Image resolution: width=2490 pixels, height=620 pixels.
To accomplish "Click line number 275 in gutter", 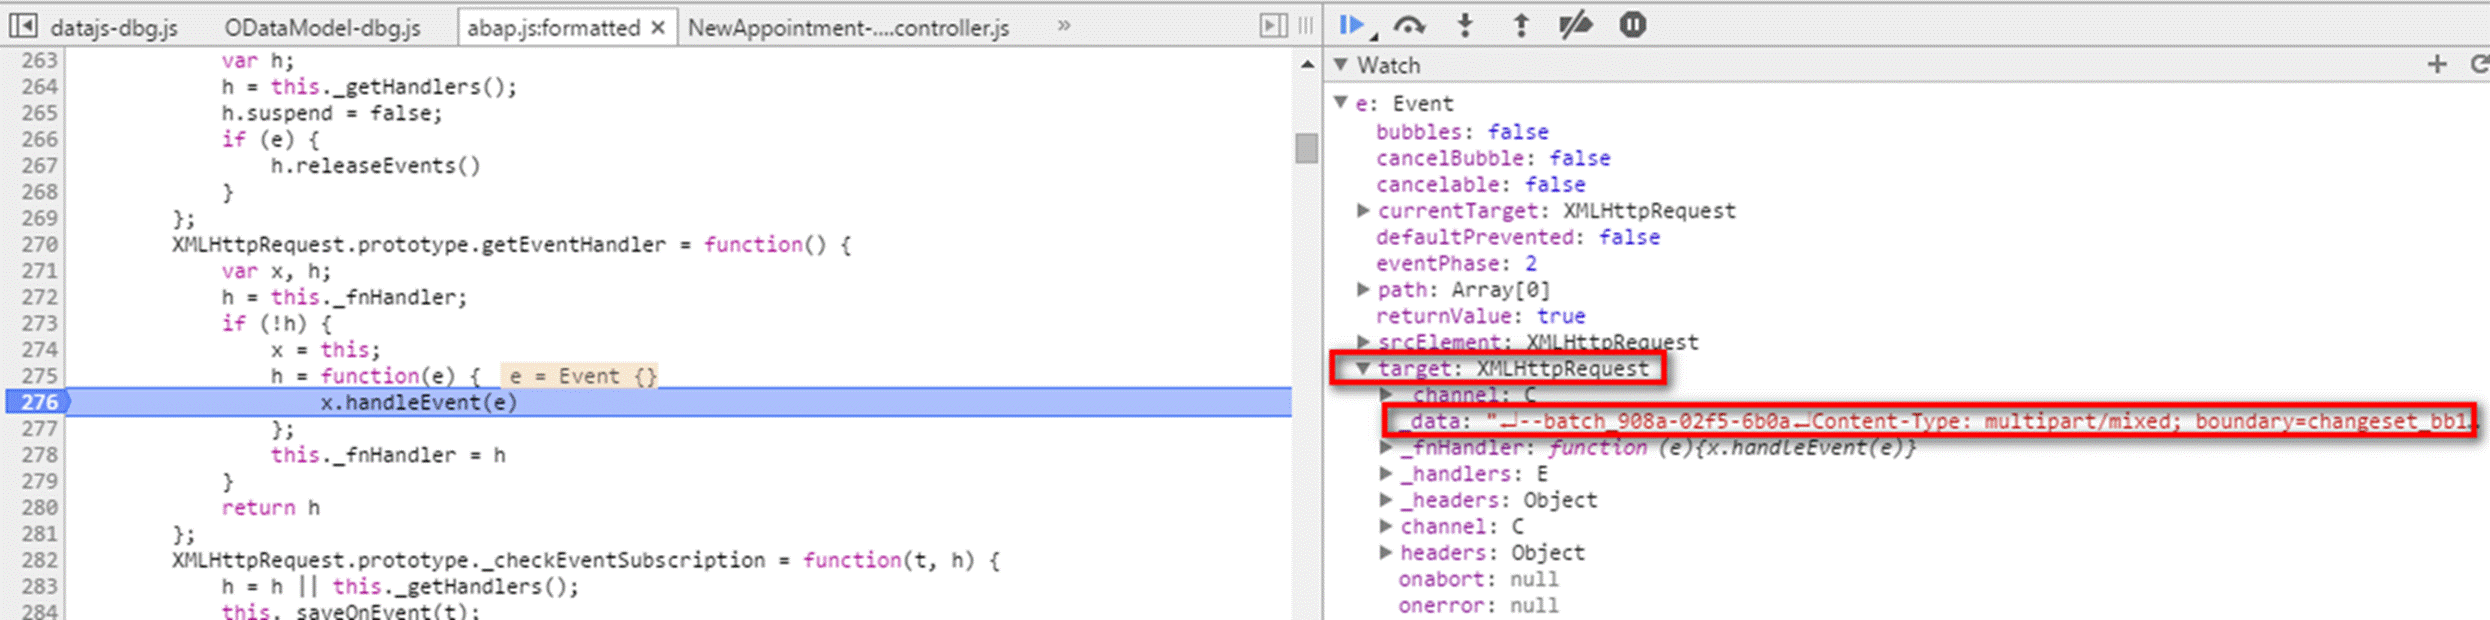I will tap(40, 376).
